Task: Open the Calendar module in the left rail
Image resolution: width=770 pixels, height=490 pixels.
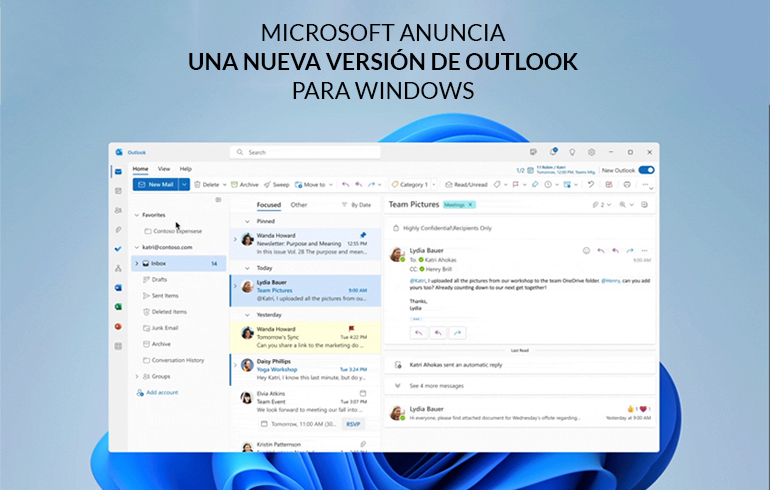Action: (x=118, y=191)
